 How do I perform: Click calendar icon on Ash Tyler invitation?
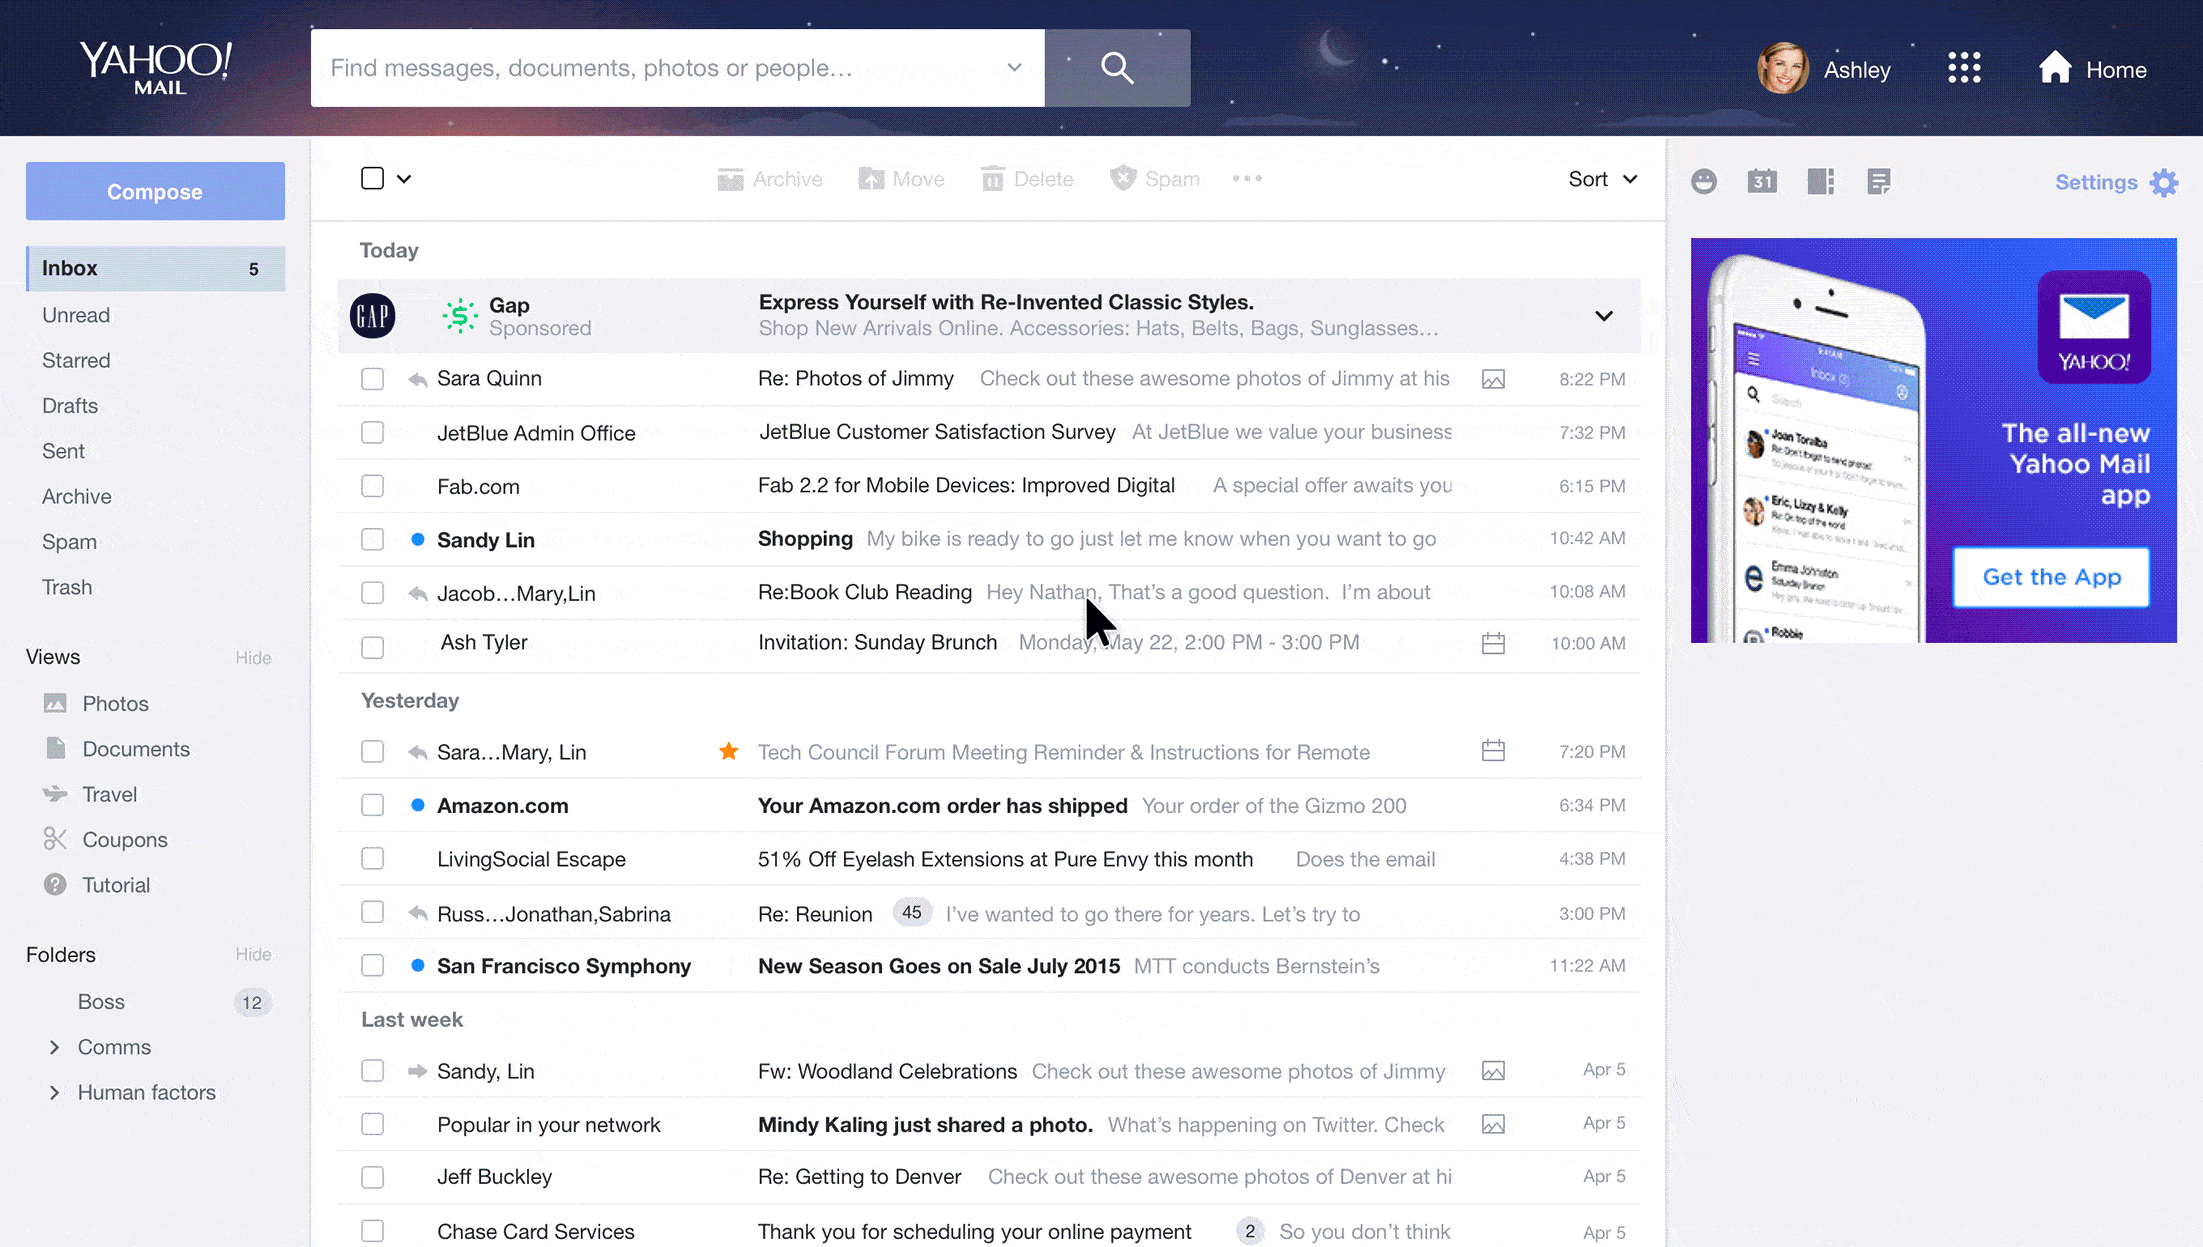(1493, 643)
